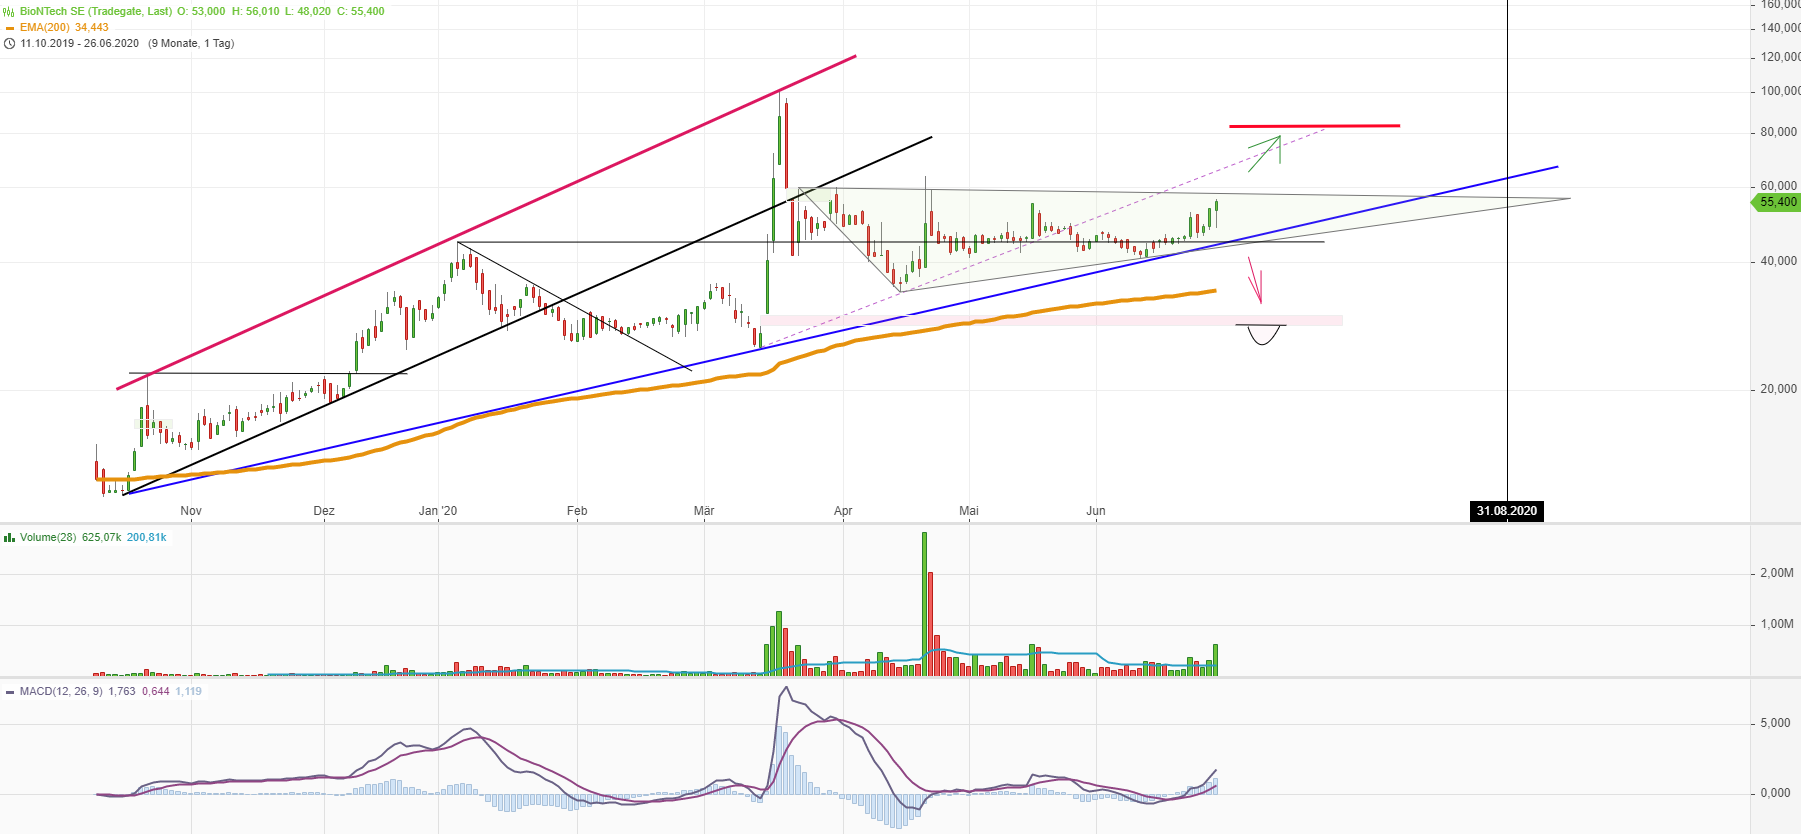Click the 40,000 price axis label
Viewport: 1801px width, 834px height.
coord(1778,261)
